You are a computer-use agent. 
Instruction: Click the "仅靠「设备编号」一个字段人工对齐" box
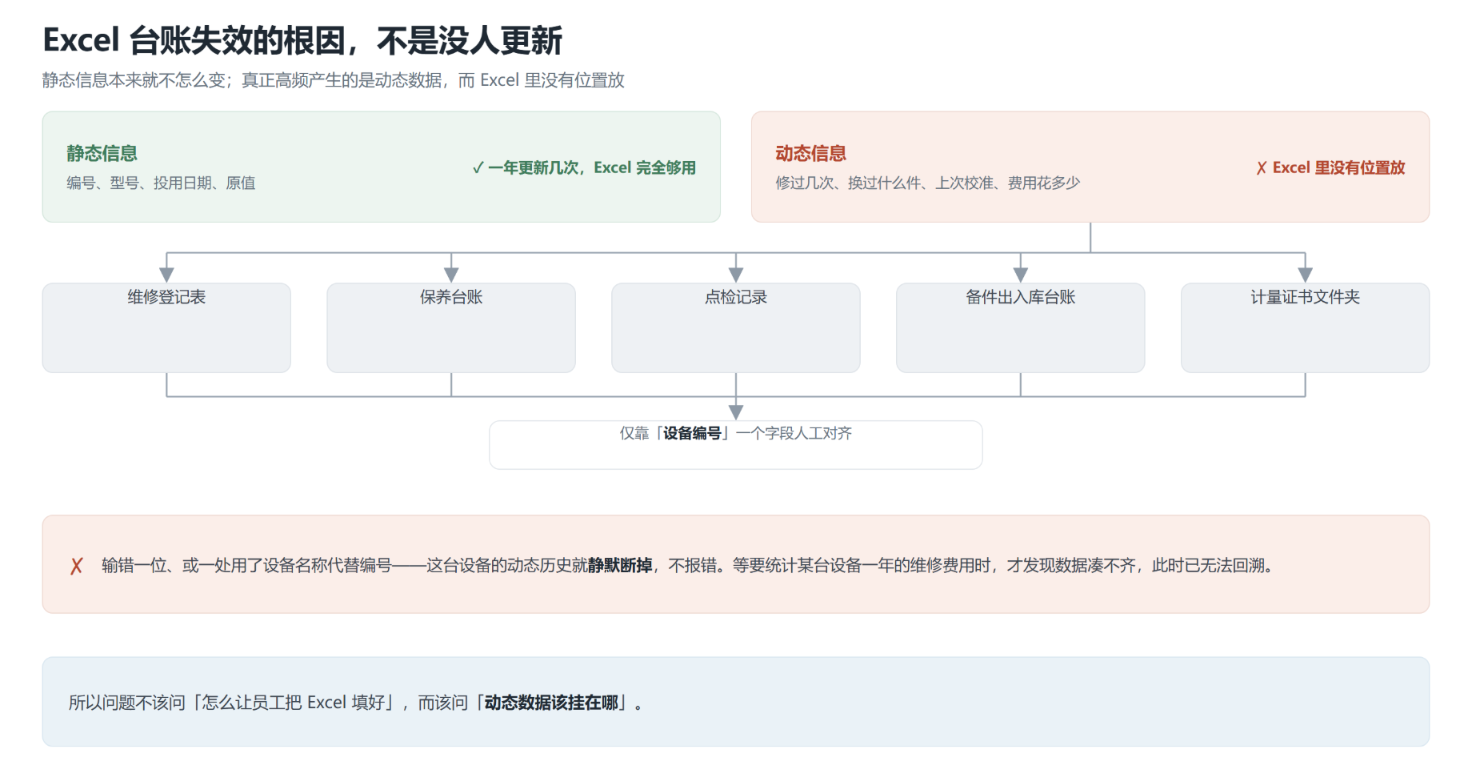click(736, 445)
